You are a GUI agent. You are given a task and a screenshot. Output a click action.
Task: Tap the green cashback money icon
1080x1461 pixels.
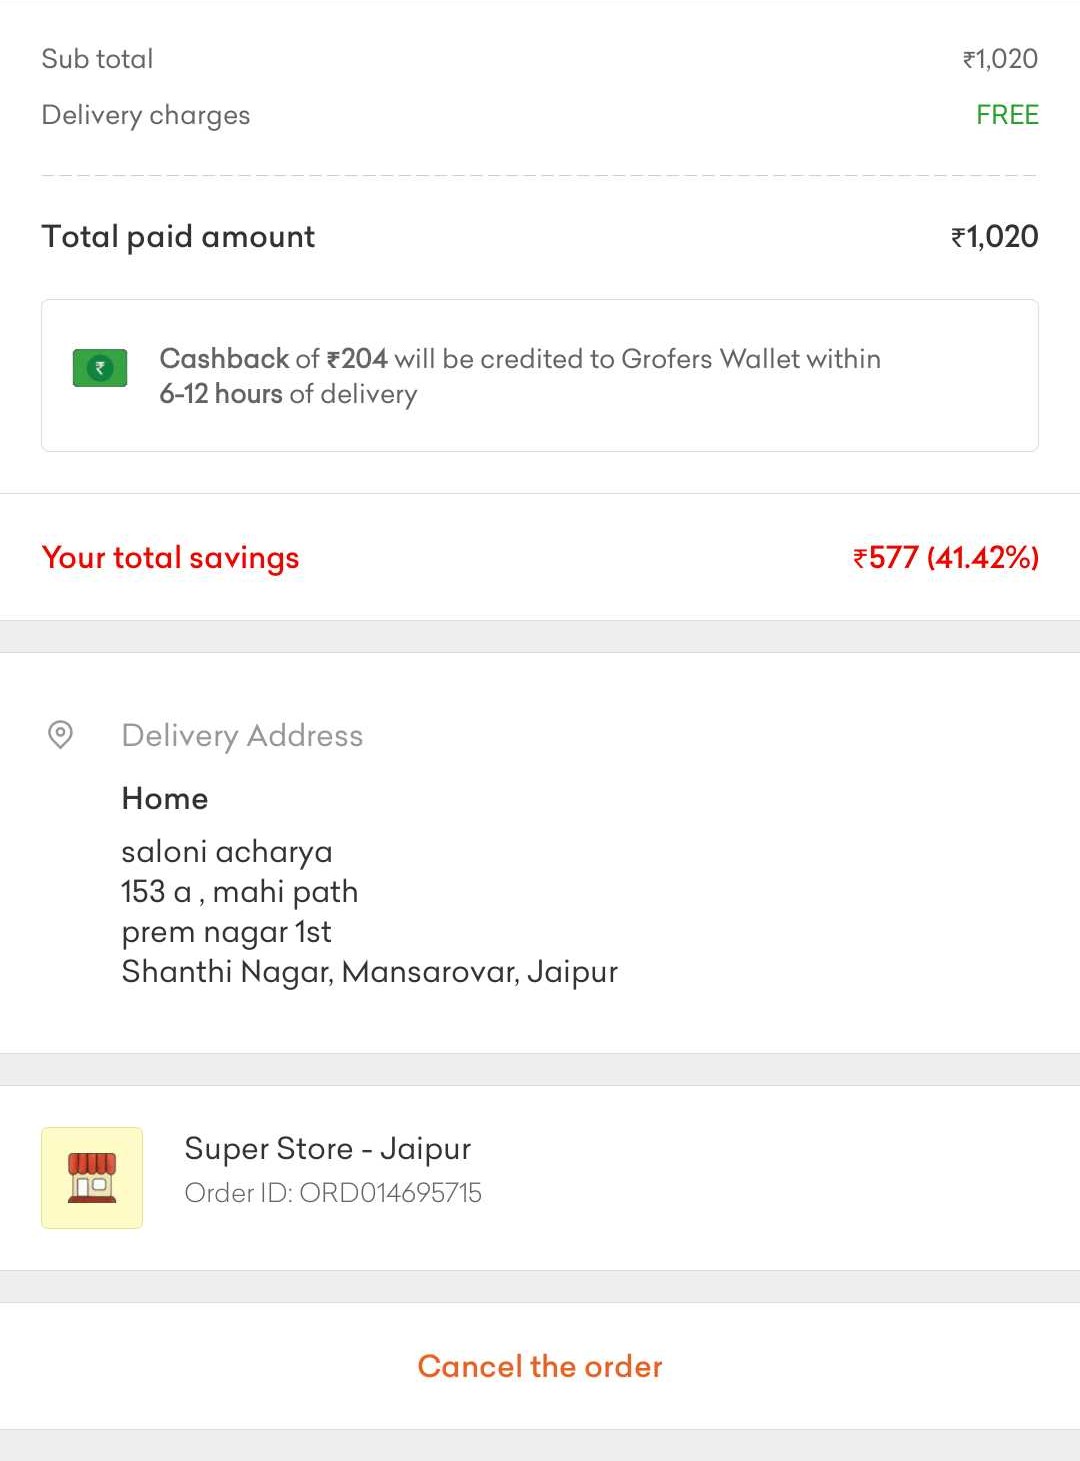pos(100,368)
